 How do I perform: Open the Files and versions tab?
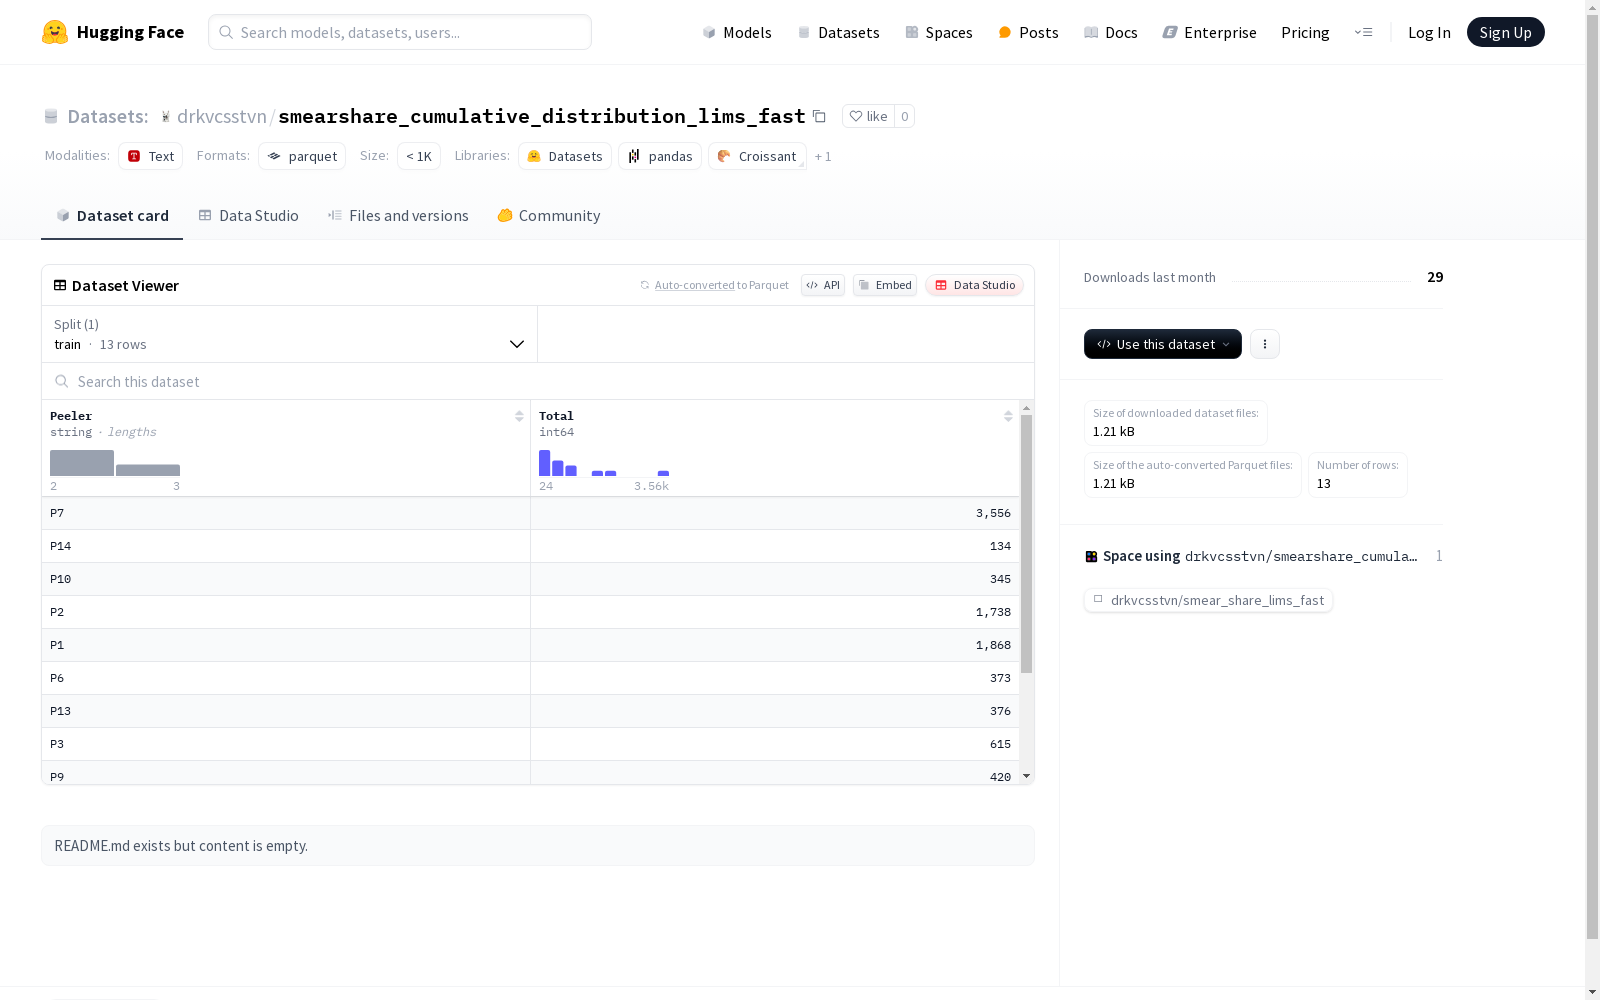pos(398,216)
